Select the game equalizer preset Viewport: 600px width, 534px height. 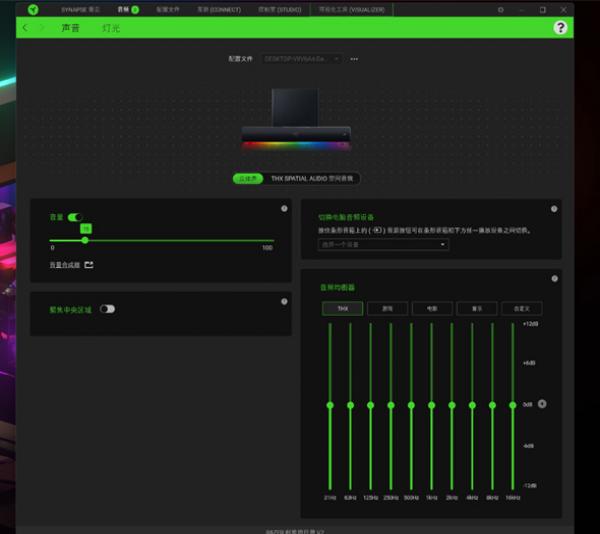pos(387,308)
